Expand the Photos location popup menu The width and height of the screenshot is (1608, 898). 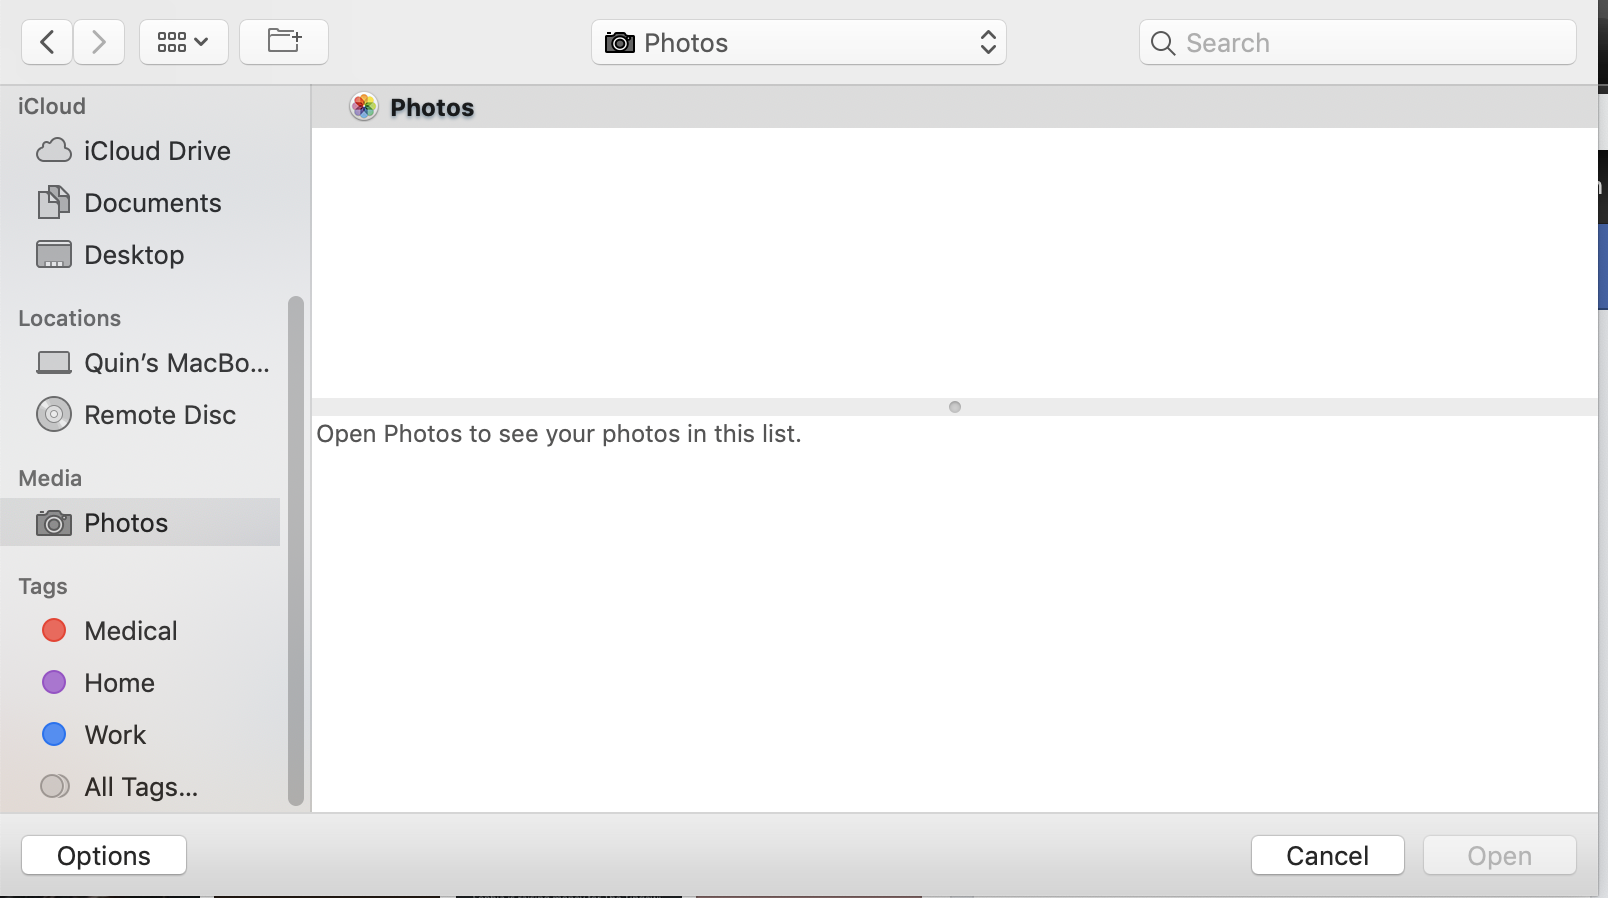coord(798,43)
